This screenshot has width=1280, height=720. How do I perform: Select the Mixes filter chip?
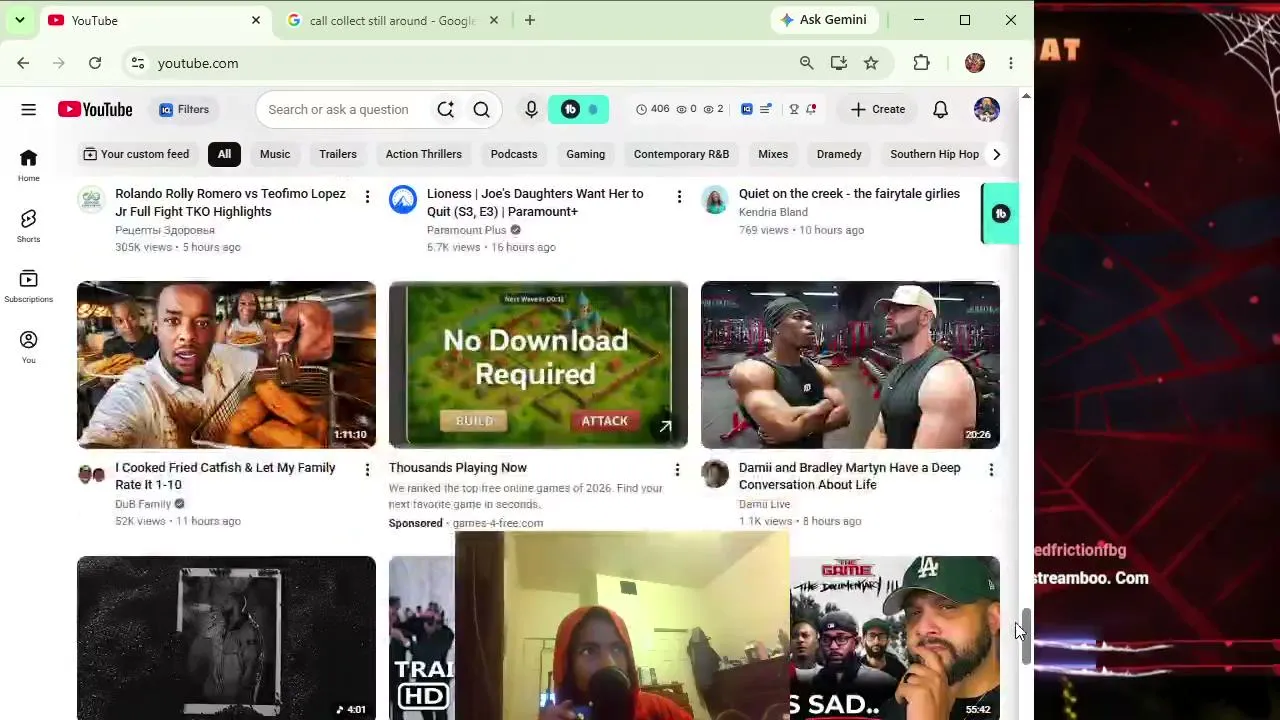click(773, 154)
